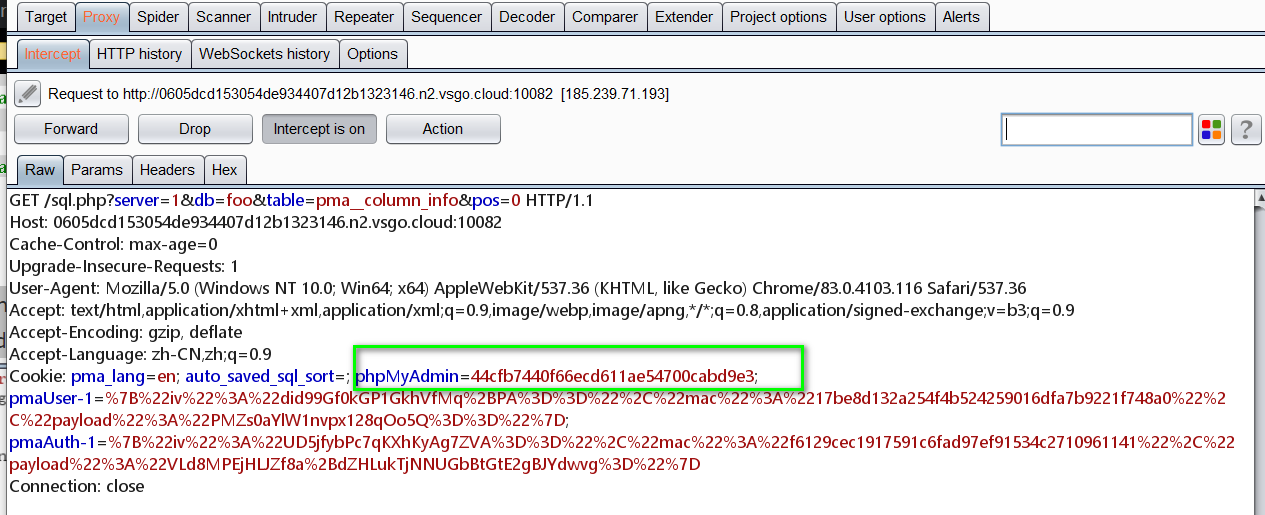Viewport: 1265px width, 515px height.
Task: Open the Decoder tab
Action: 527,17
